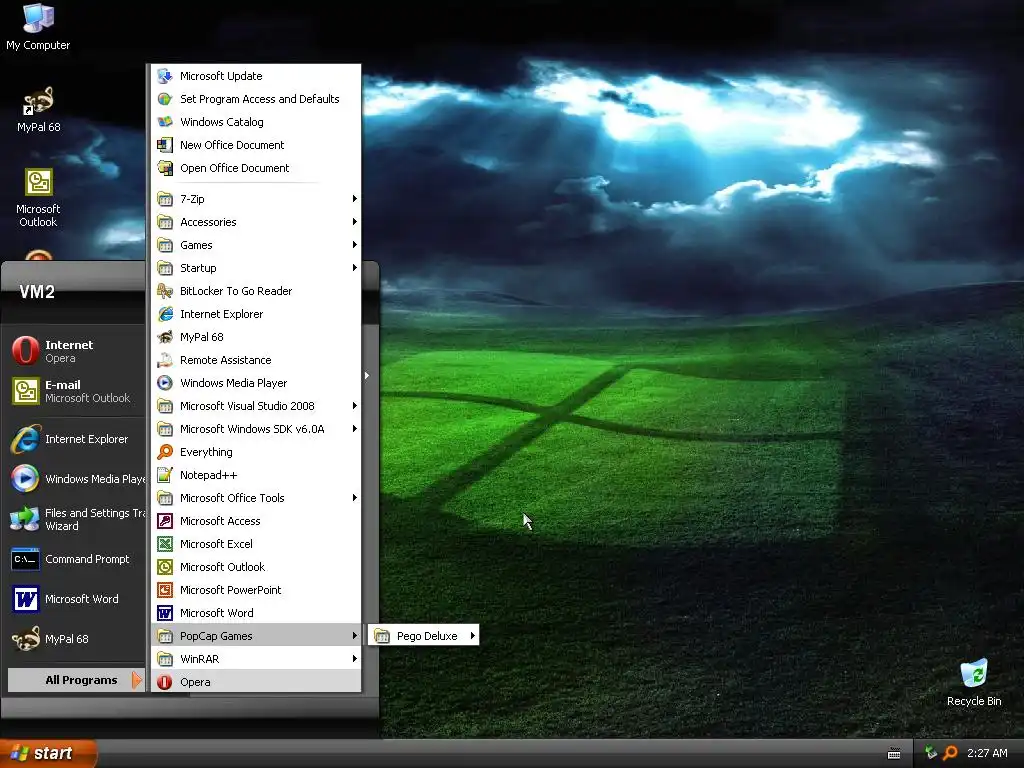Click the Microsoft Word label in All Programs
Image resolution: width=1024 pixels, height=768 pixels.
(x=216, y=613)
